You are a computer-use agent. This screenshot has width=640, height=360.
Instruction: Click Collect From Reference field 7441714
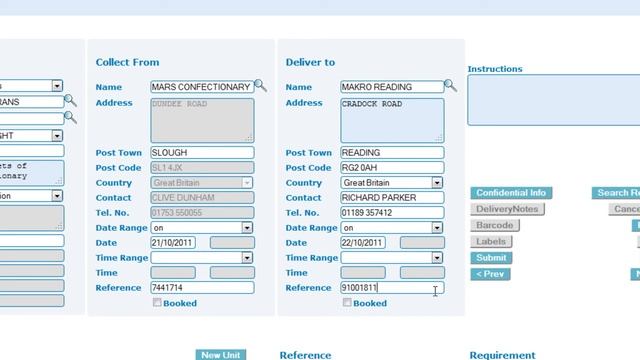click(202, 288)
